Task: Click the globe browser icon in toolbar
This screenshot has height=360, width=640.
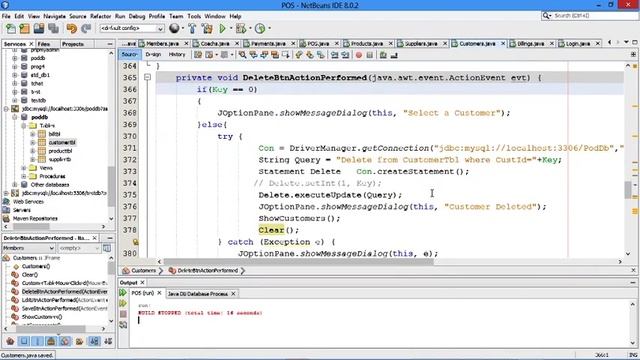Action: pos(174,28)
